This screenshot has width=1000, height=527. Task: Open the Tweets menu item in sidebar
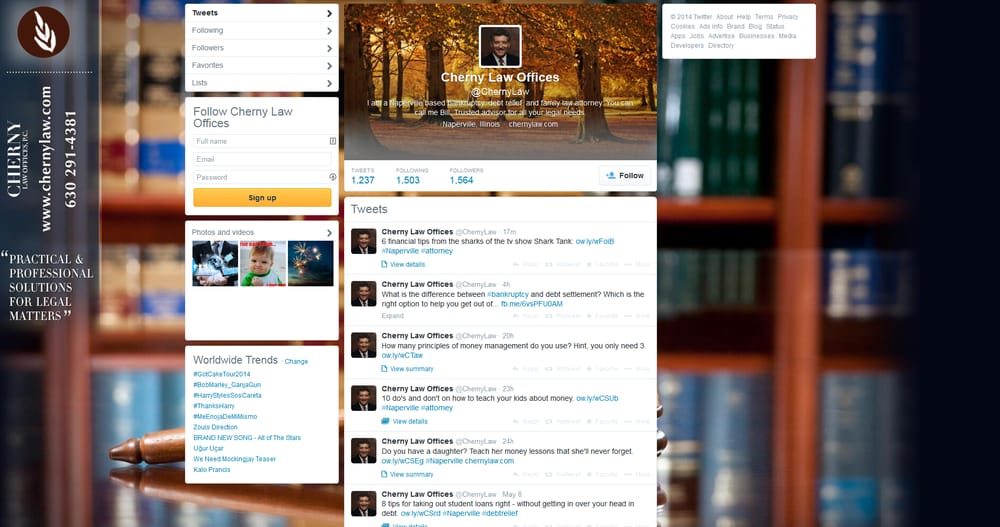point(261,13)
